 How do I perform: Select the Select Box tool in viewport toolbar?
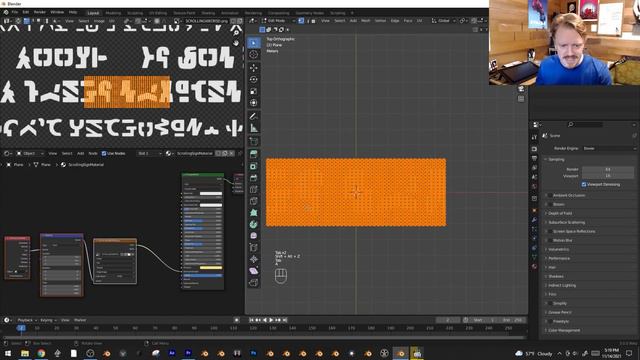point(253,42)
